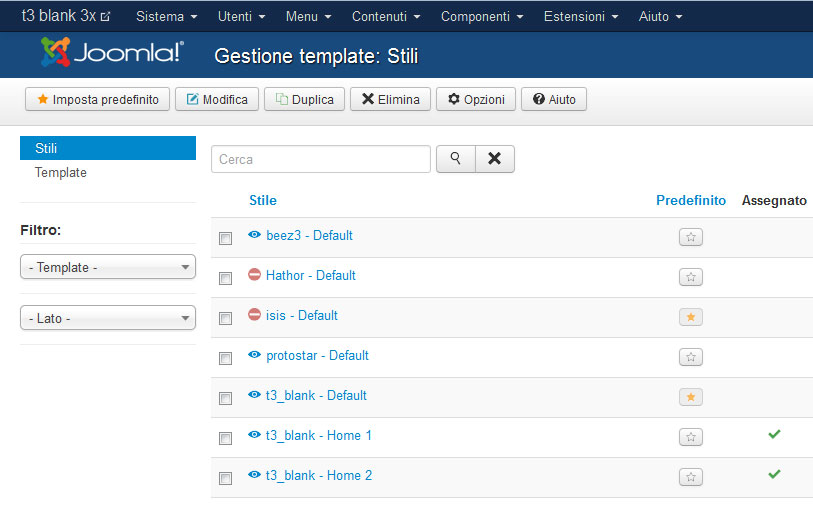Open the t3_blank - Home 1 style
813x509 pixels.
tap(319, 435)
